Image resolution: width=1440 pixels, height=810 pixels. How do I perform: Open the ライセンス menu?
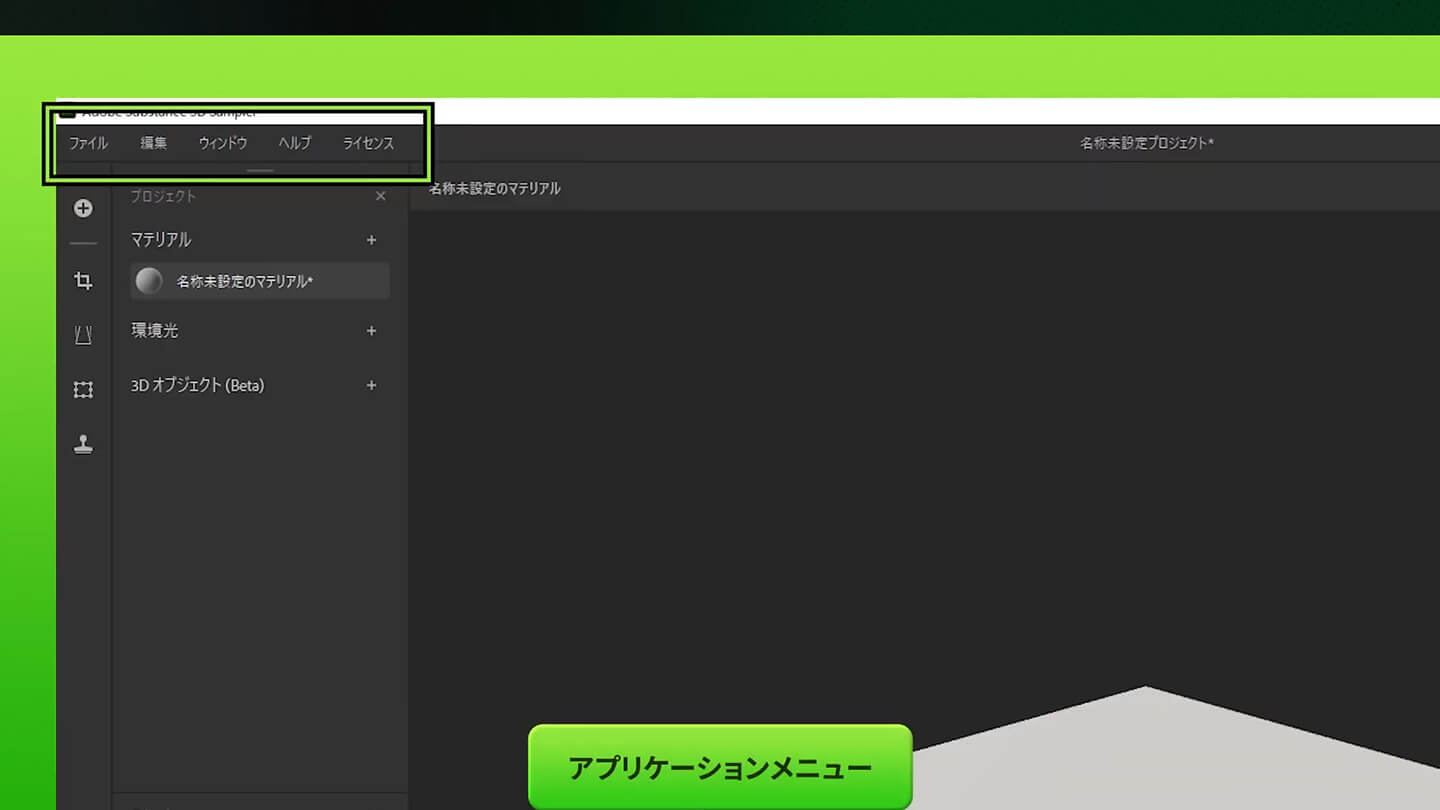[x=368, y=143]
